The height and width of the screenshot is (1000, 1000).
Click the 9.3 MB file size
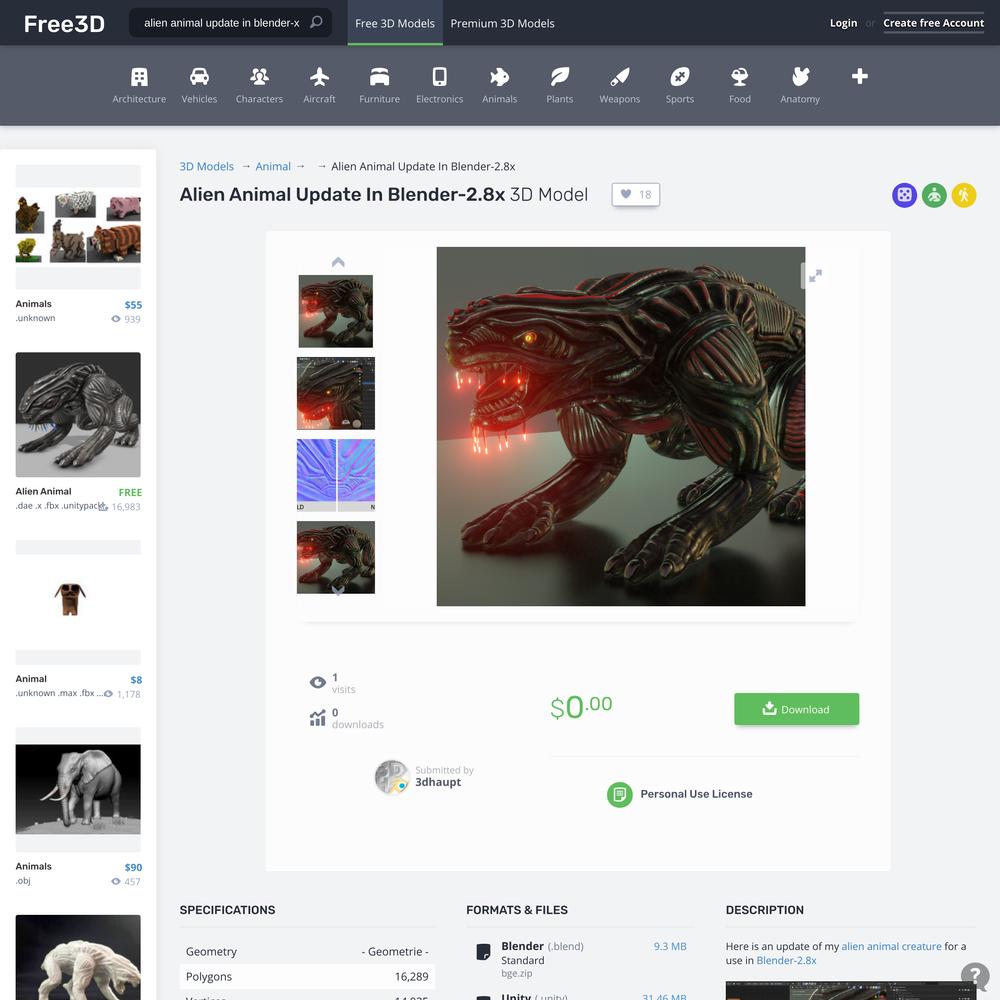tap(670, 946)
